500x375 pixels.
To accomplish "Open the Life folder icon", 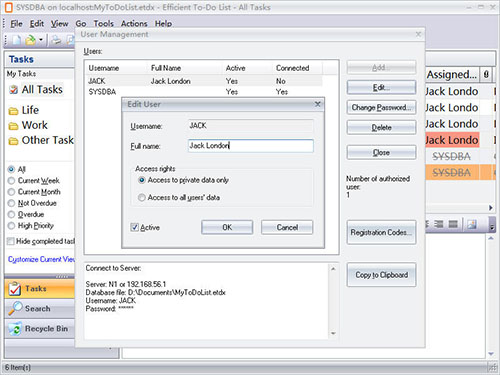I will pyautogui.click(x=13, y=111).
